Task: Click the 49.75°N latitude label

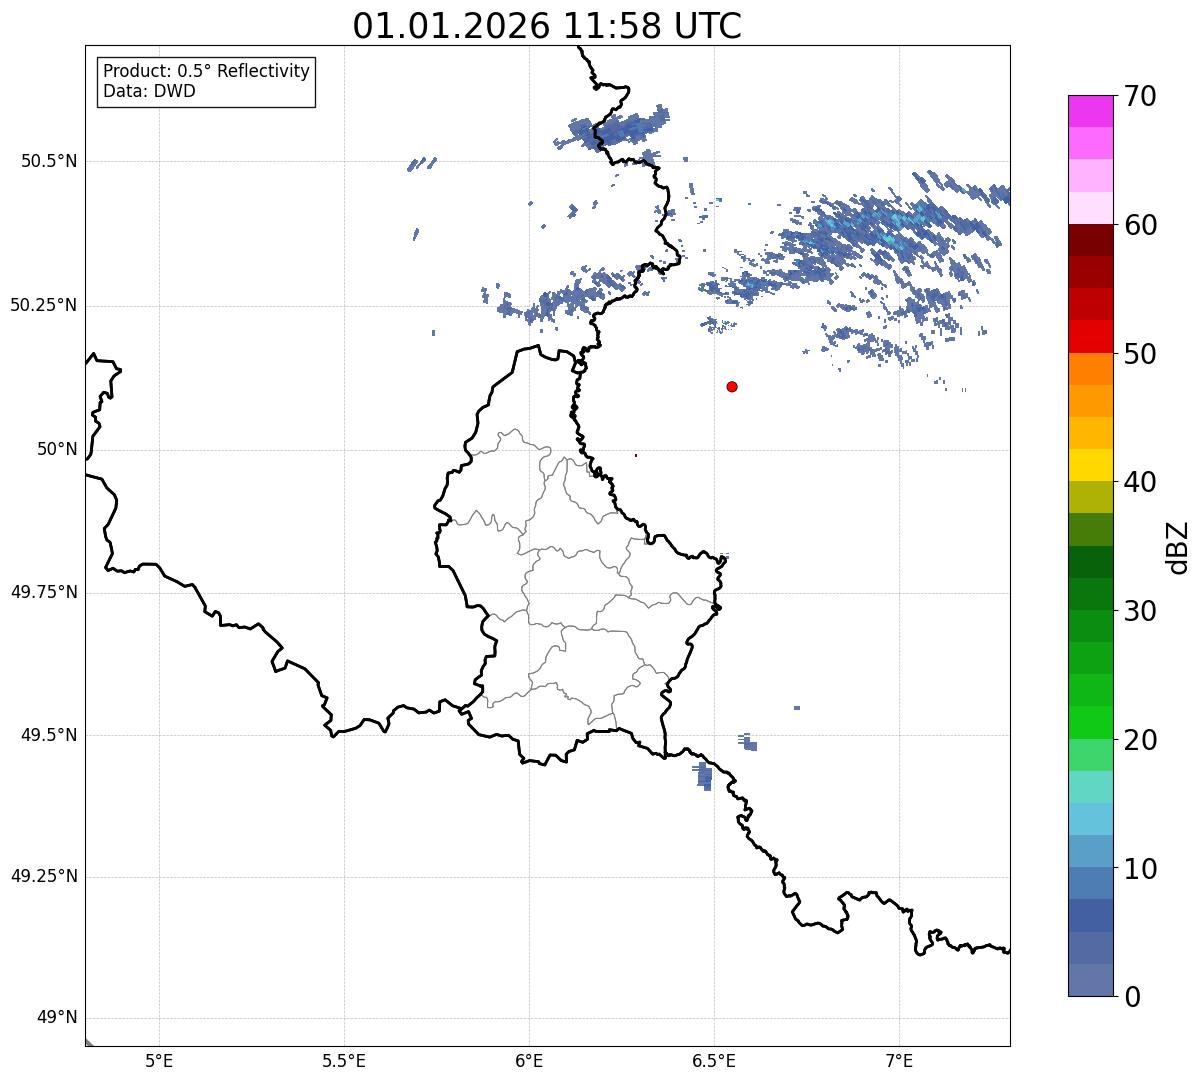Action: [x=44, y=592]
